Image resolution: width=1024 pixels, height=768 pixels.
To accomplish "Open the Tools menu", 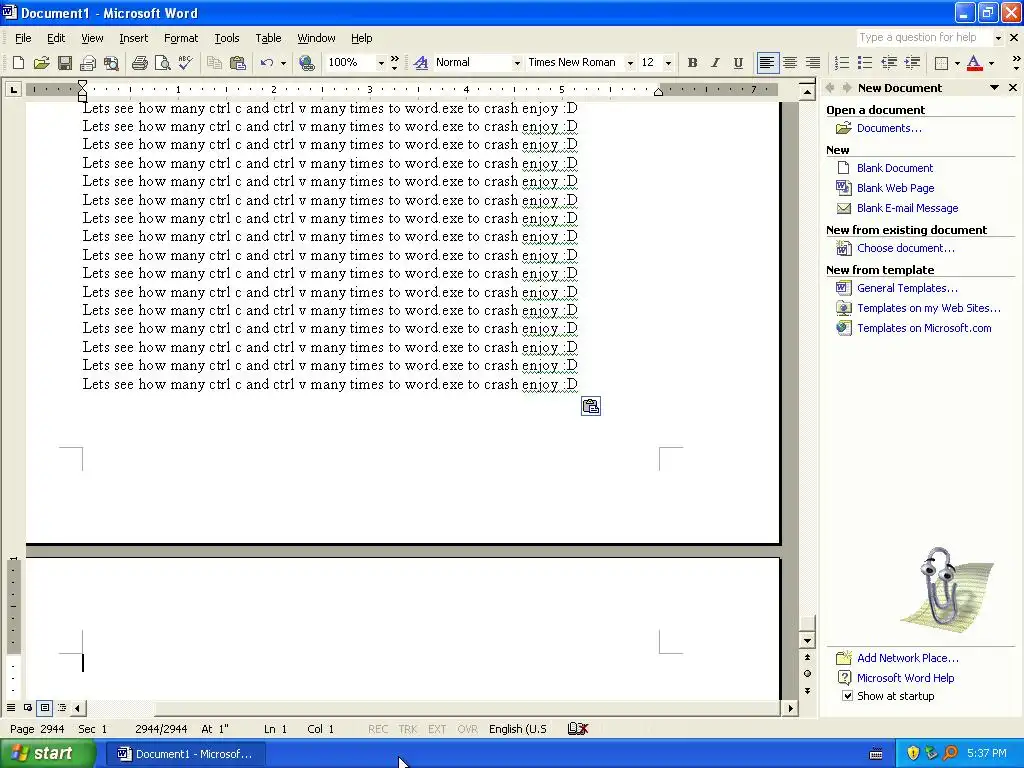I will click(x=227, y=38).
